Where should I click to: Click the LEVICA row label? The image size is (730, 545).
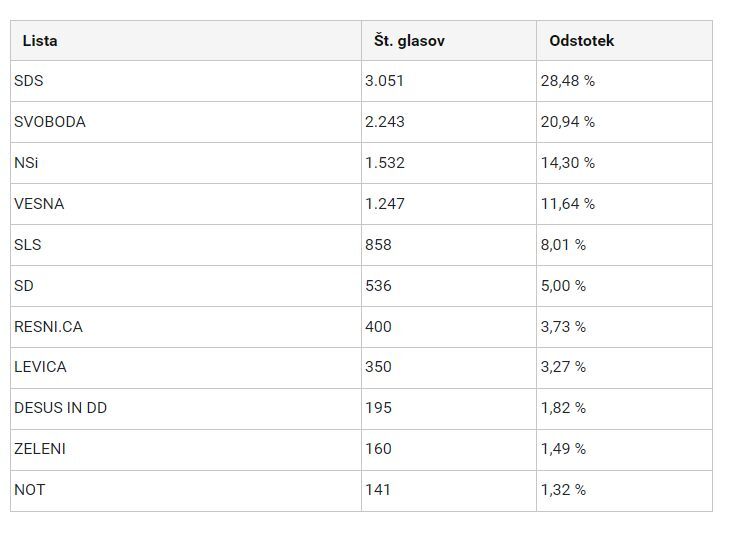click(x=40, y=367)
